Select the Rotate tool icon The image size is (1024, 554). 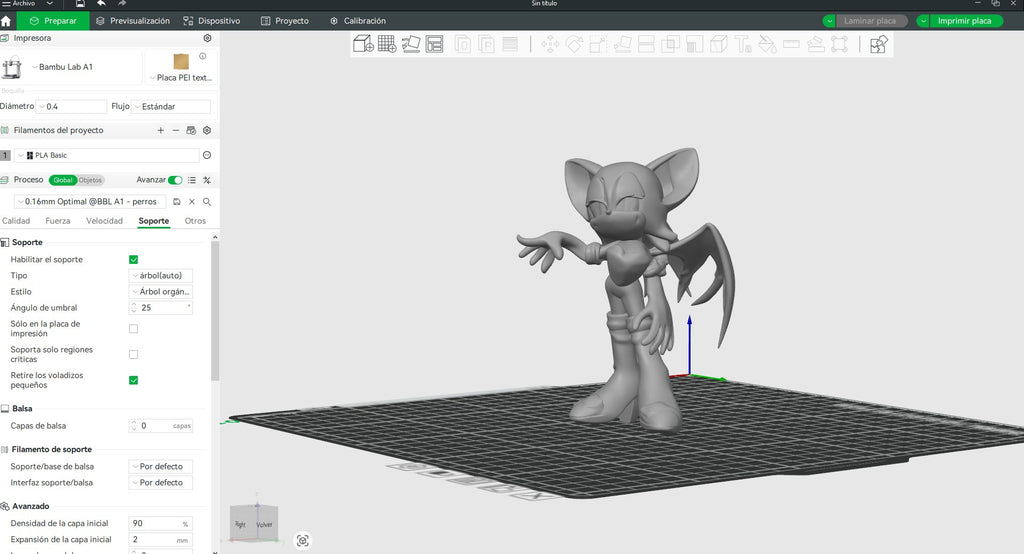pos(574,44)
